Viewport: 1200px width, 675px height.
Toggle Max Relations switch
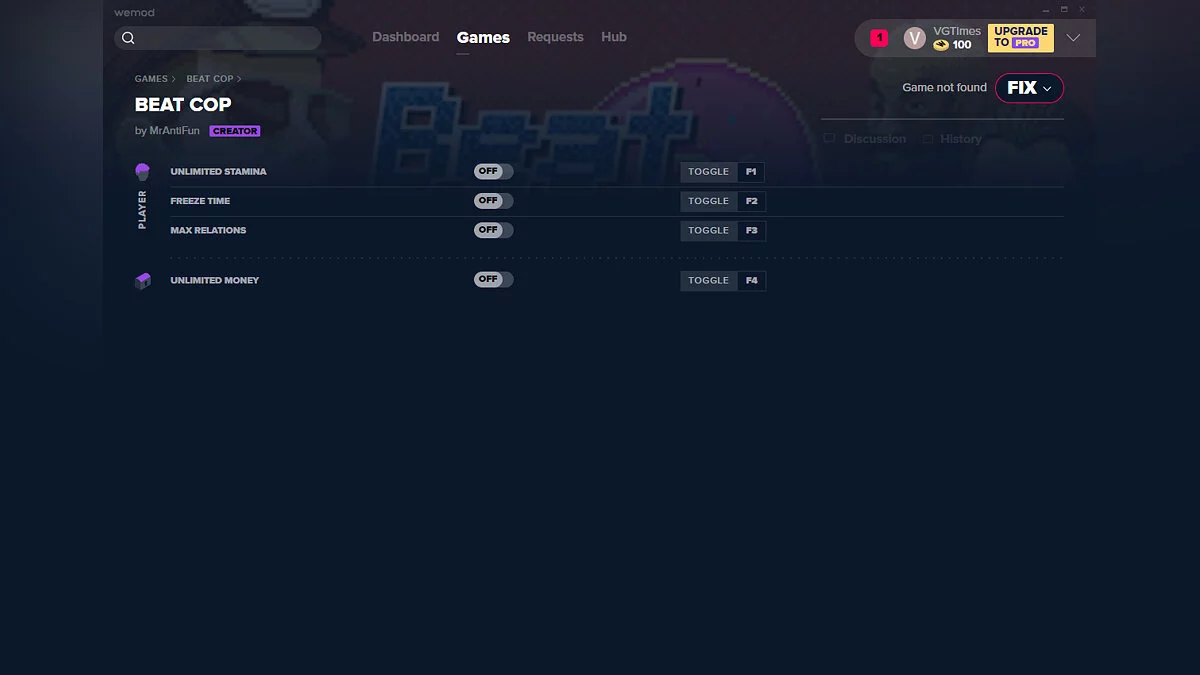click(x=493, y=230)
